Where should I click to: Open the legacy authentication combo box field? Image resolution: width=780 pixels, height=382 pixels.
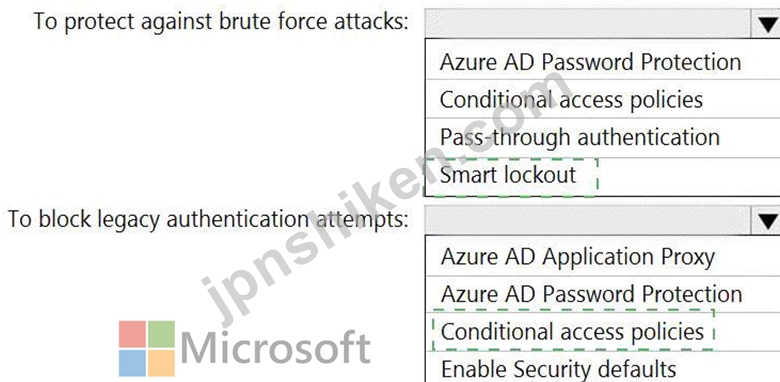point(602,220)
